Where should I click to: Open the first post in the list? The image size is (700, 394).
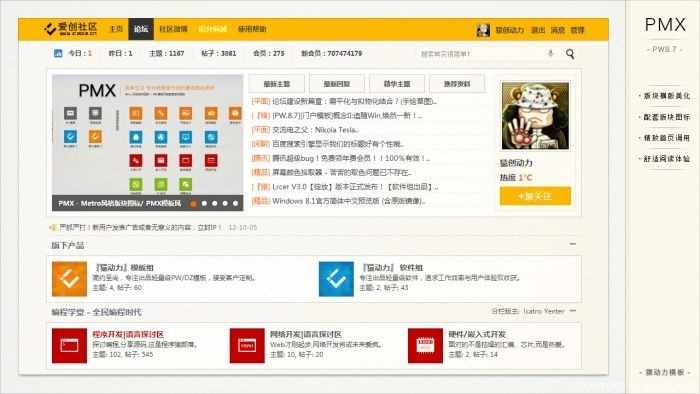click(354, 101)
